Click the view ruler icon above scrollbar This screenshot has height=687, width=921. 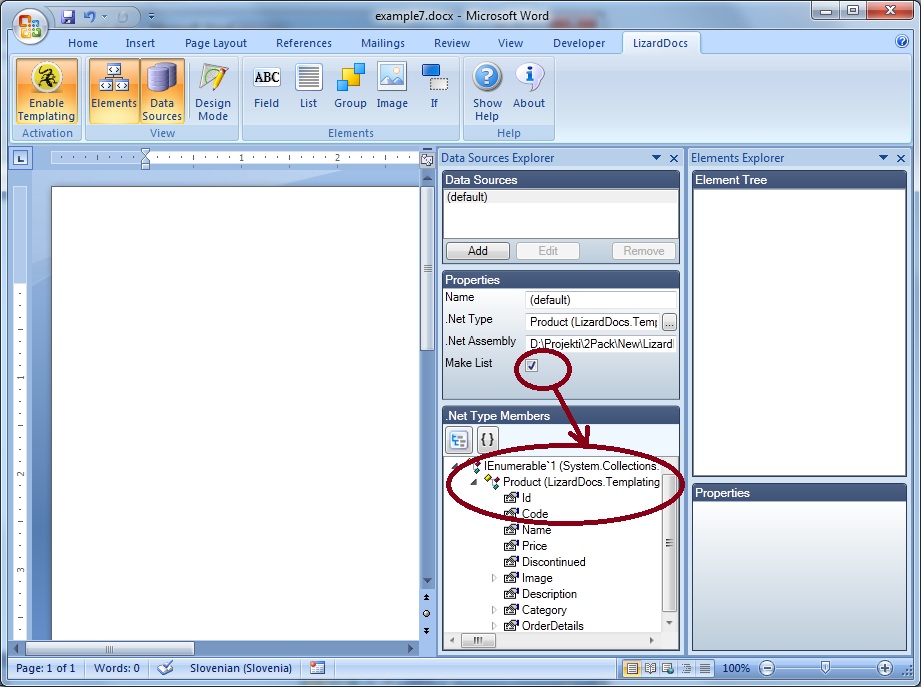[427, 159]
